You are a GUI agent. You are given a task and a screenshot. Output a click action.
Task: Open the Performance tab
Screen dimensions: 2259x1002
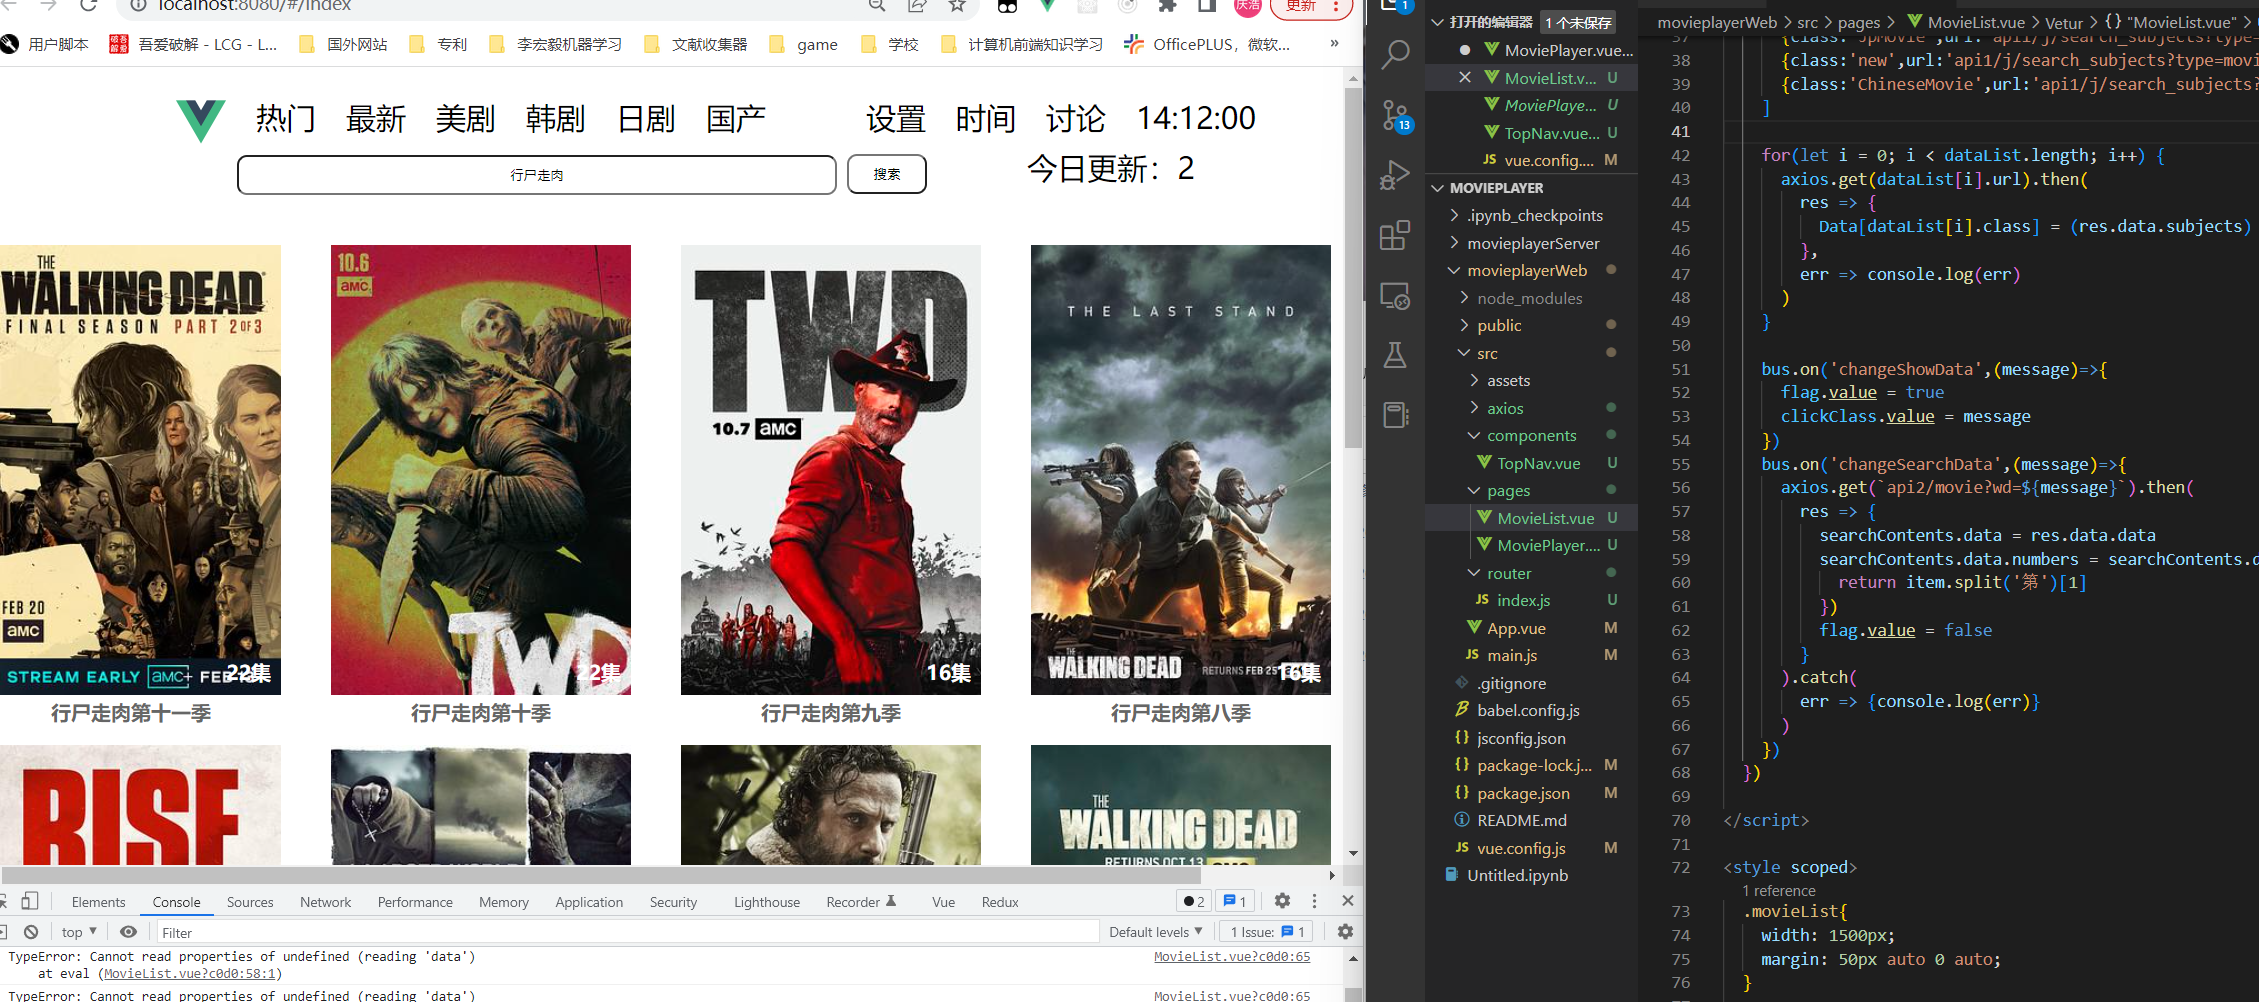click(x=415, y=902)
